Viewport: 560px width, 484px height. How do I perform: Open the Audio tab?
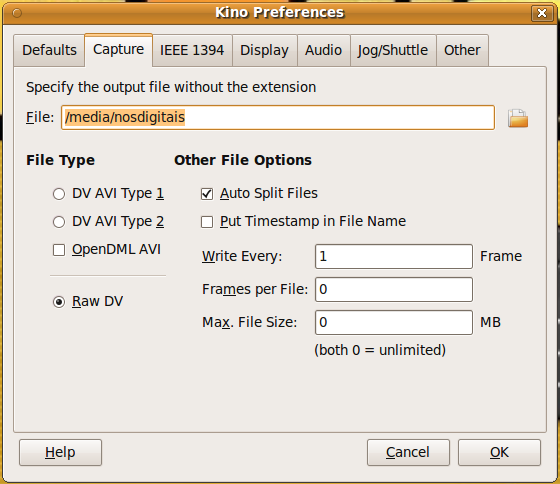(x=324, y=50)
